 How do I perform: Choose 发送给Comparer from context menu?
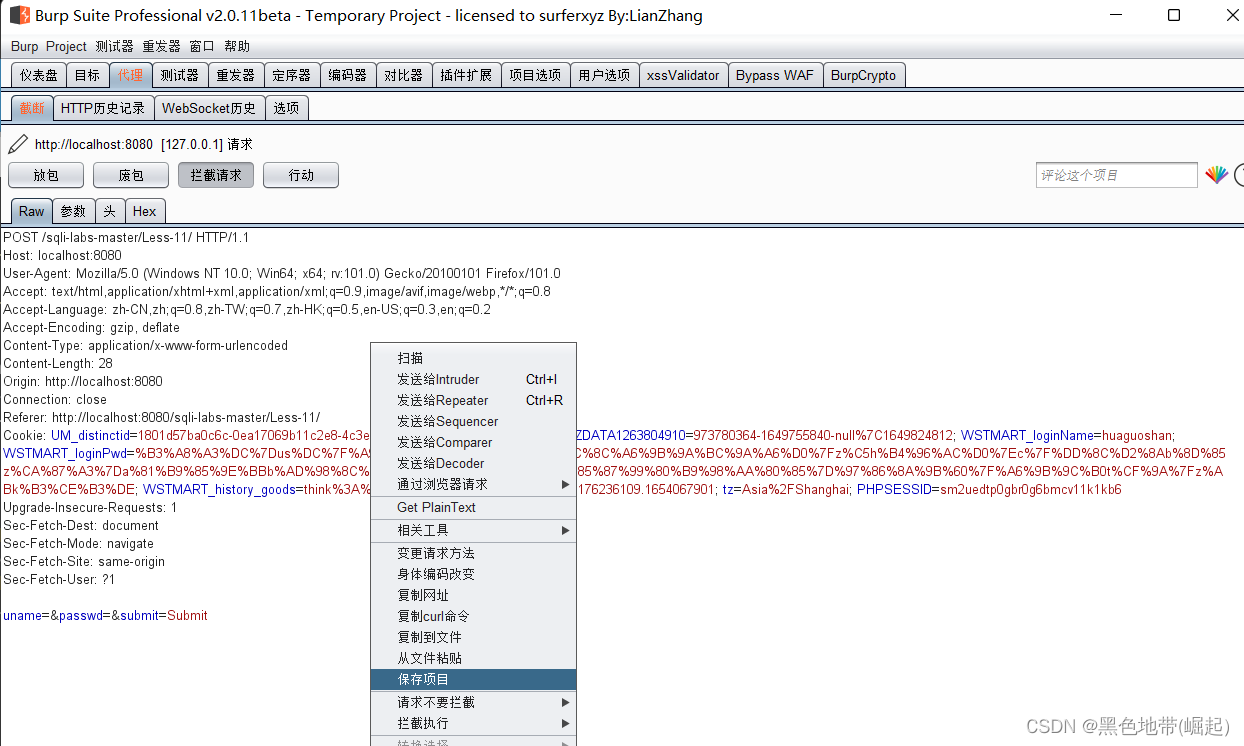(x=473, y=442)
